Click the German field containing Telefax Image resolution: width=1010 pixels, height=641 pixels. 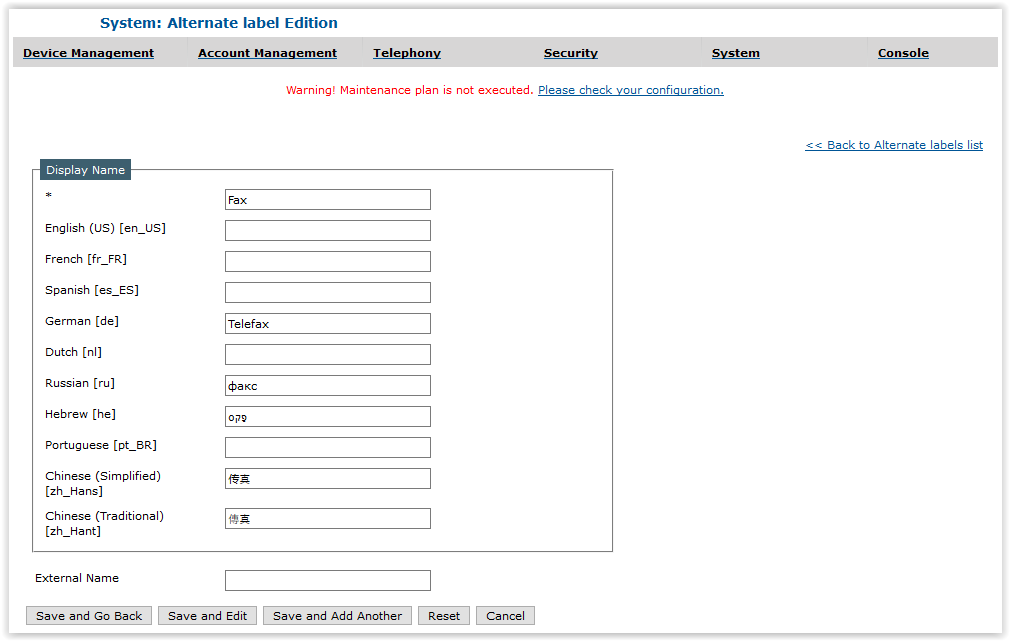pos(328,323)
